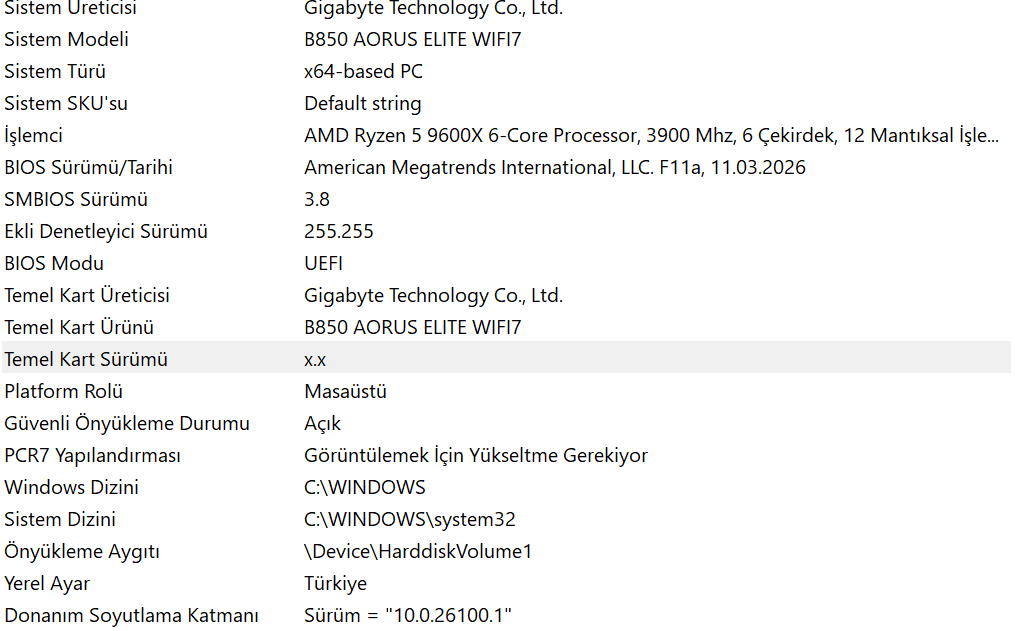Image resolution: width=1015 pixels, height=631 pixels.
Task: Select the Temel Kart Üreticisi row
Action: [x=506, y=296]
